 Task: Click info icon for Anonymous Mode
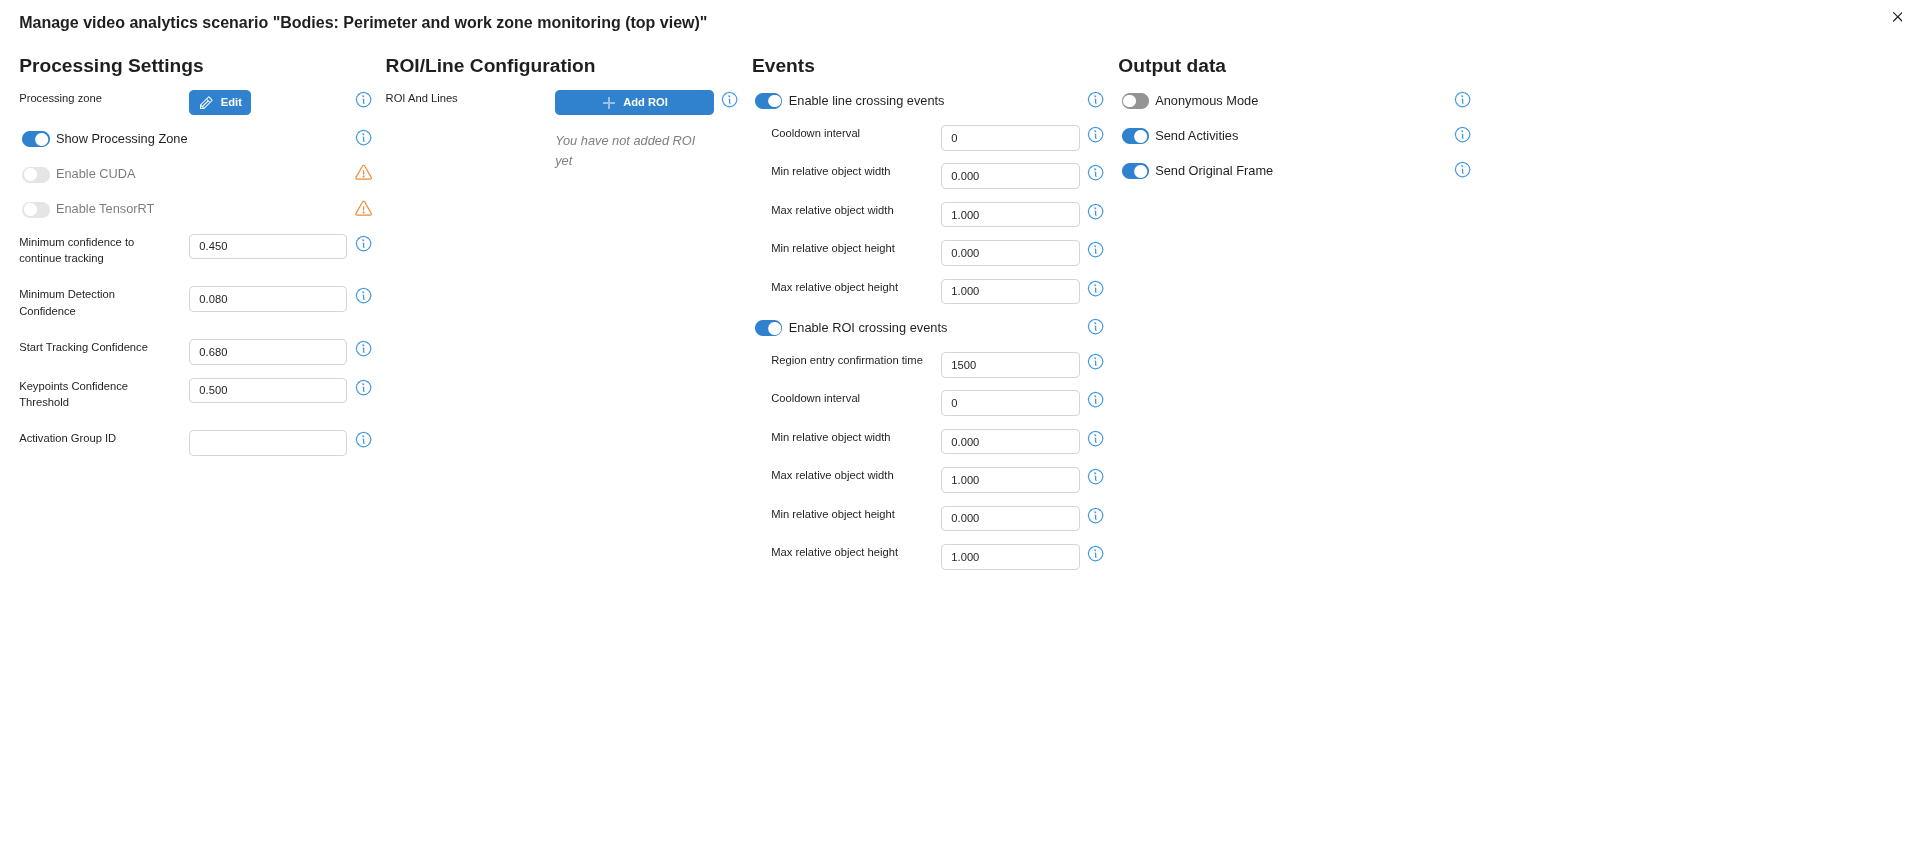[1462, 100]
